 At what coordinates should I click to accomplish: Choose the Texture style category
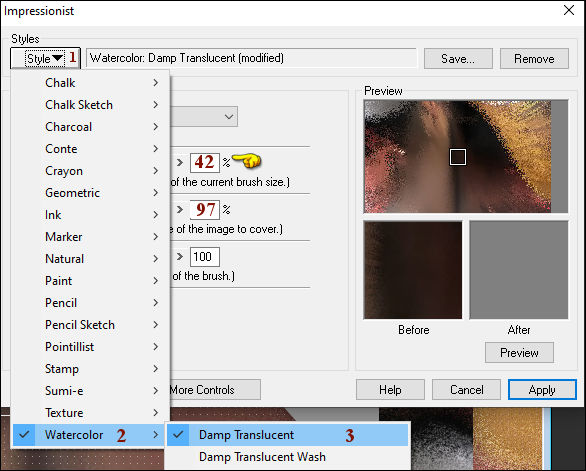pos(90,413)
